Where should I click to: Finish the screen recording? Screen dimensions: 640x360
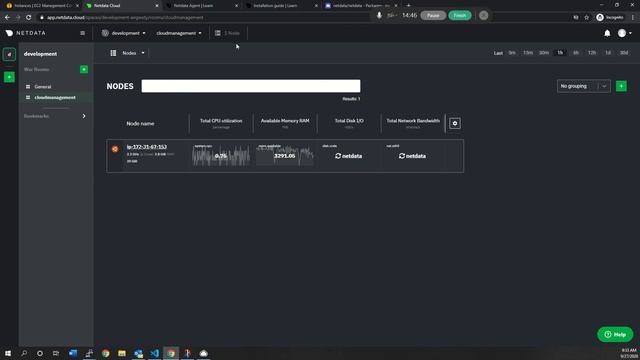460,16
